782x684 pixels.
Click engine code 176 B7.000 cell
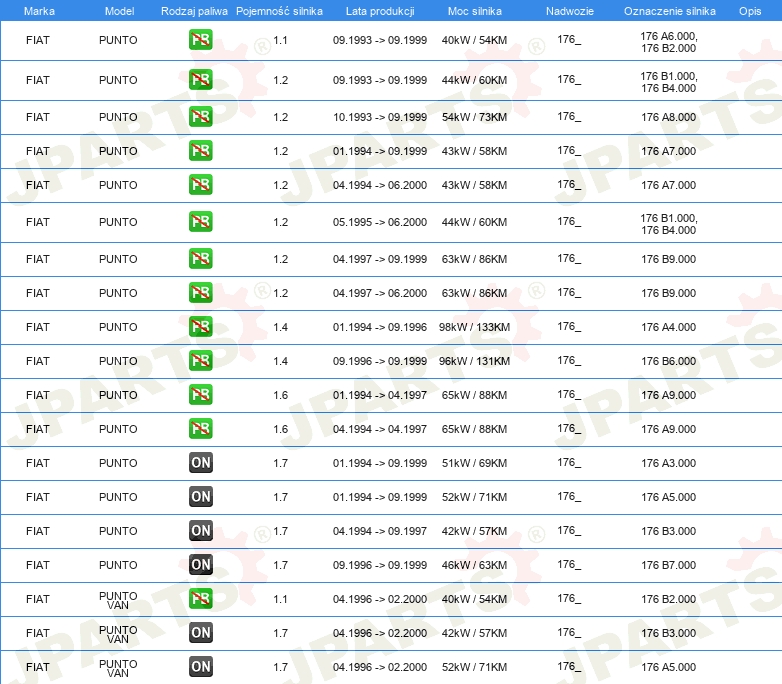click(x=668, y=565)
